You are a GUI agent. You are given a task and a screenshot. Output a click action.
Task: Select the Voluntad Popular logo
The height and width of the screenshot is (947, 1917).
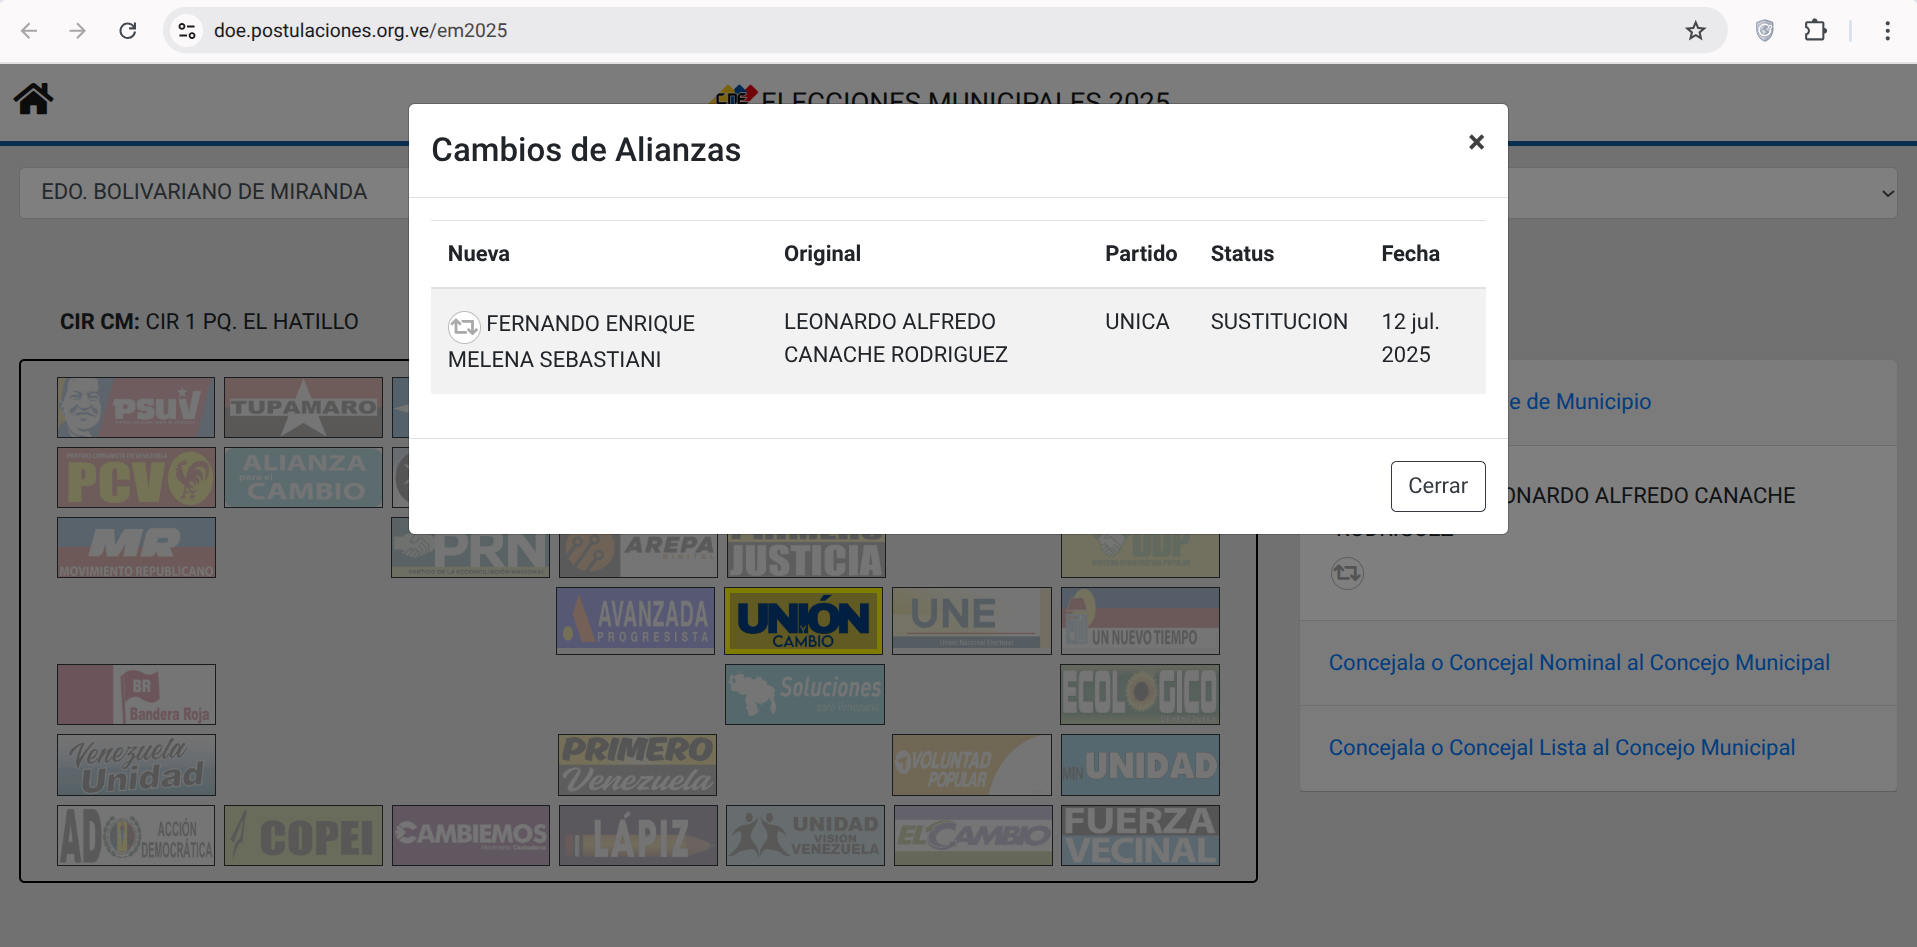point(972,765)
